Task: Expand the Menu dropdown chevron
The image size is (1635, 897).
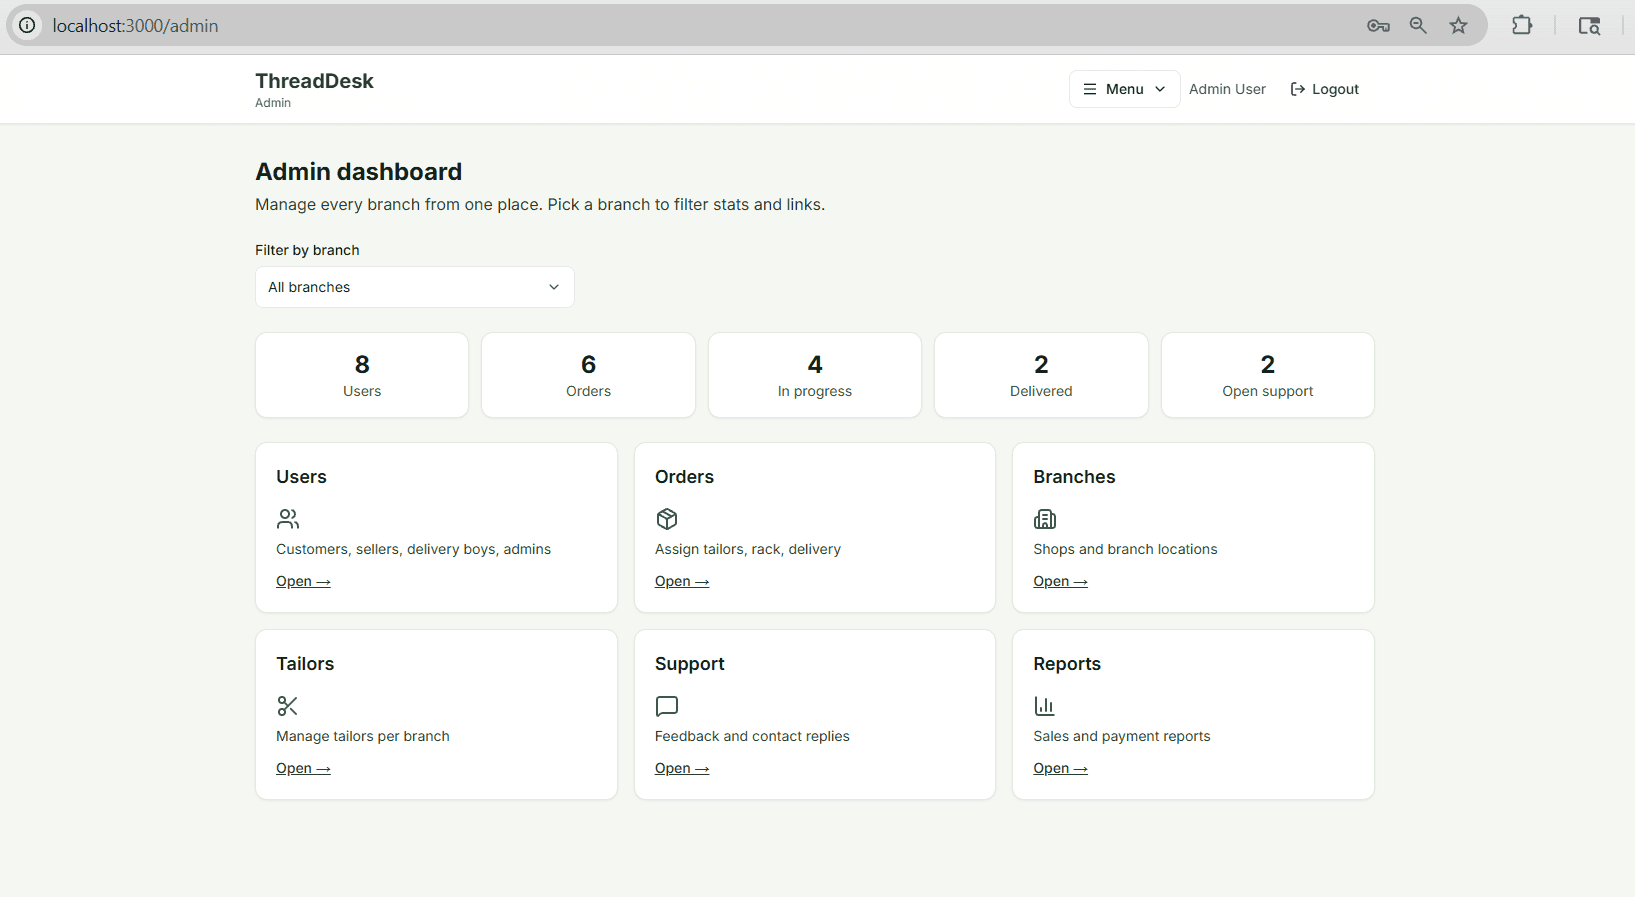Action: point(1160,89)
